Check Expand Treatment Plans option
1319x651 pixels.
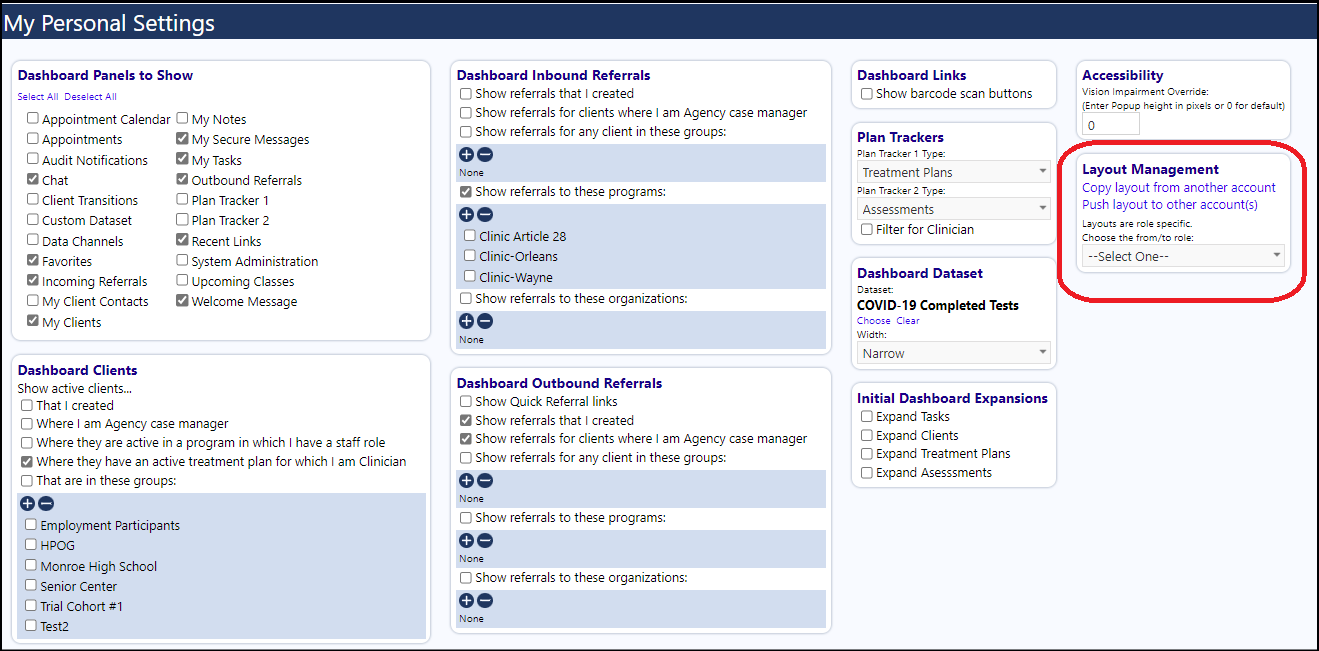pos(867,454)
